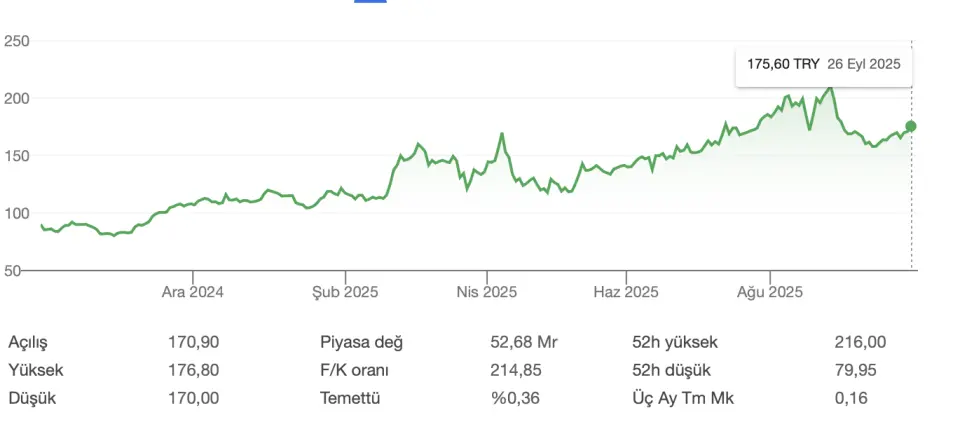Screen dimensions: 960x436
Task: Select the Şub 2025 axis tick label
Action: pyautogui.click(x=345, y=292)
